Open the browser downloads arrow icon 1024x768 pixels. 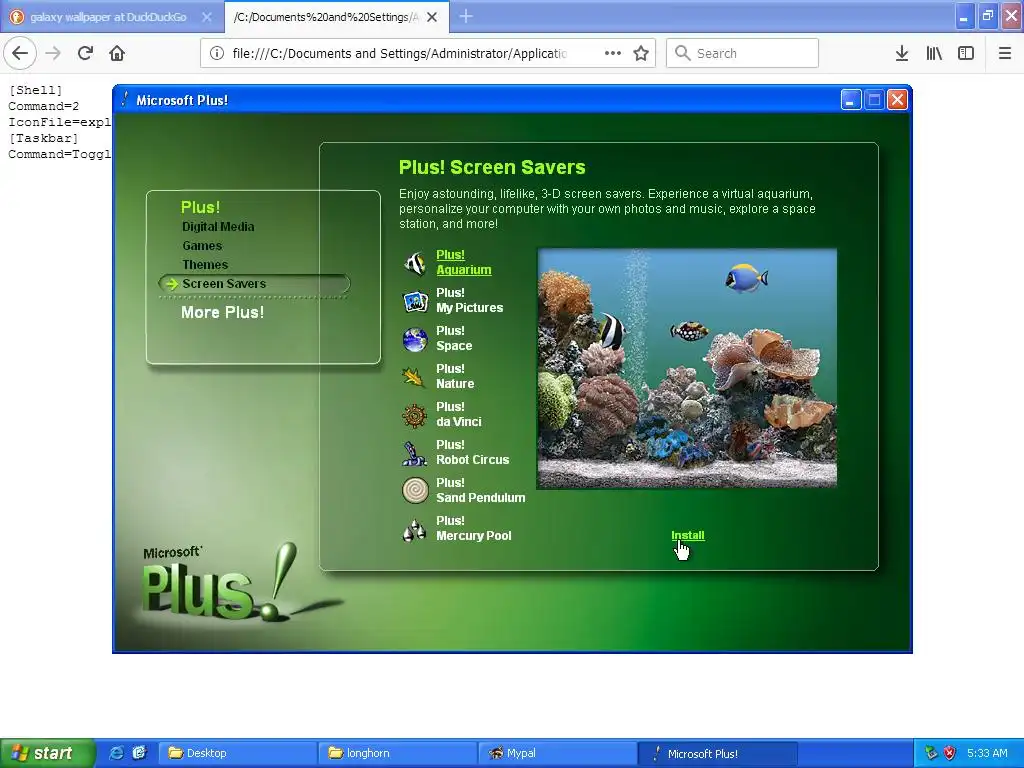tap(902, 53)
